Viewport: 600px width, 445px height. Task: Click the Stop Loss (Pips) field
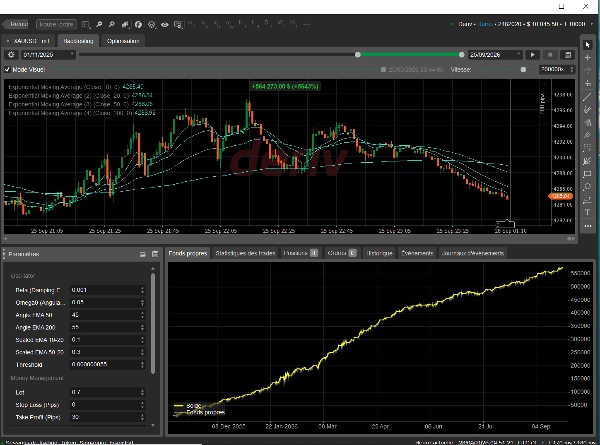click(108, 404)
